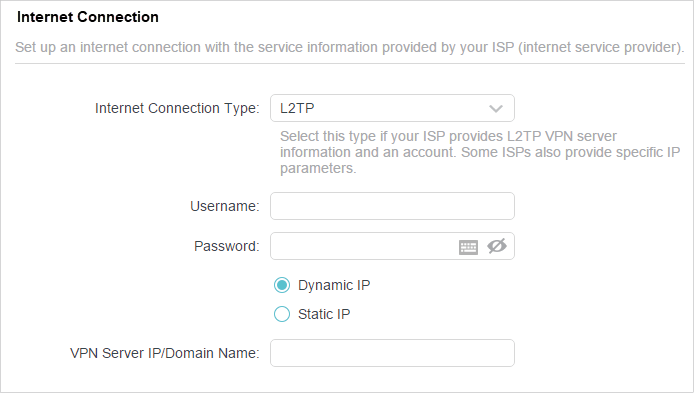Viewport: 694px width, 393px height.
Task: Focus the Username input field
Action: pos(392,206)
